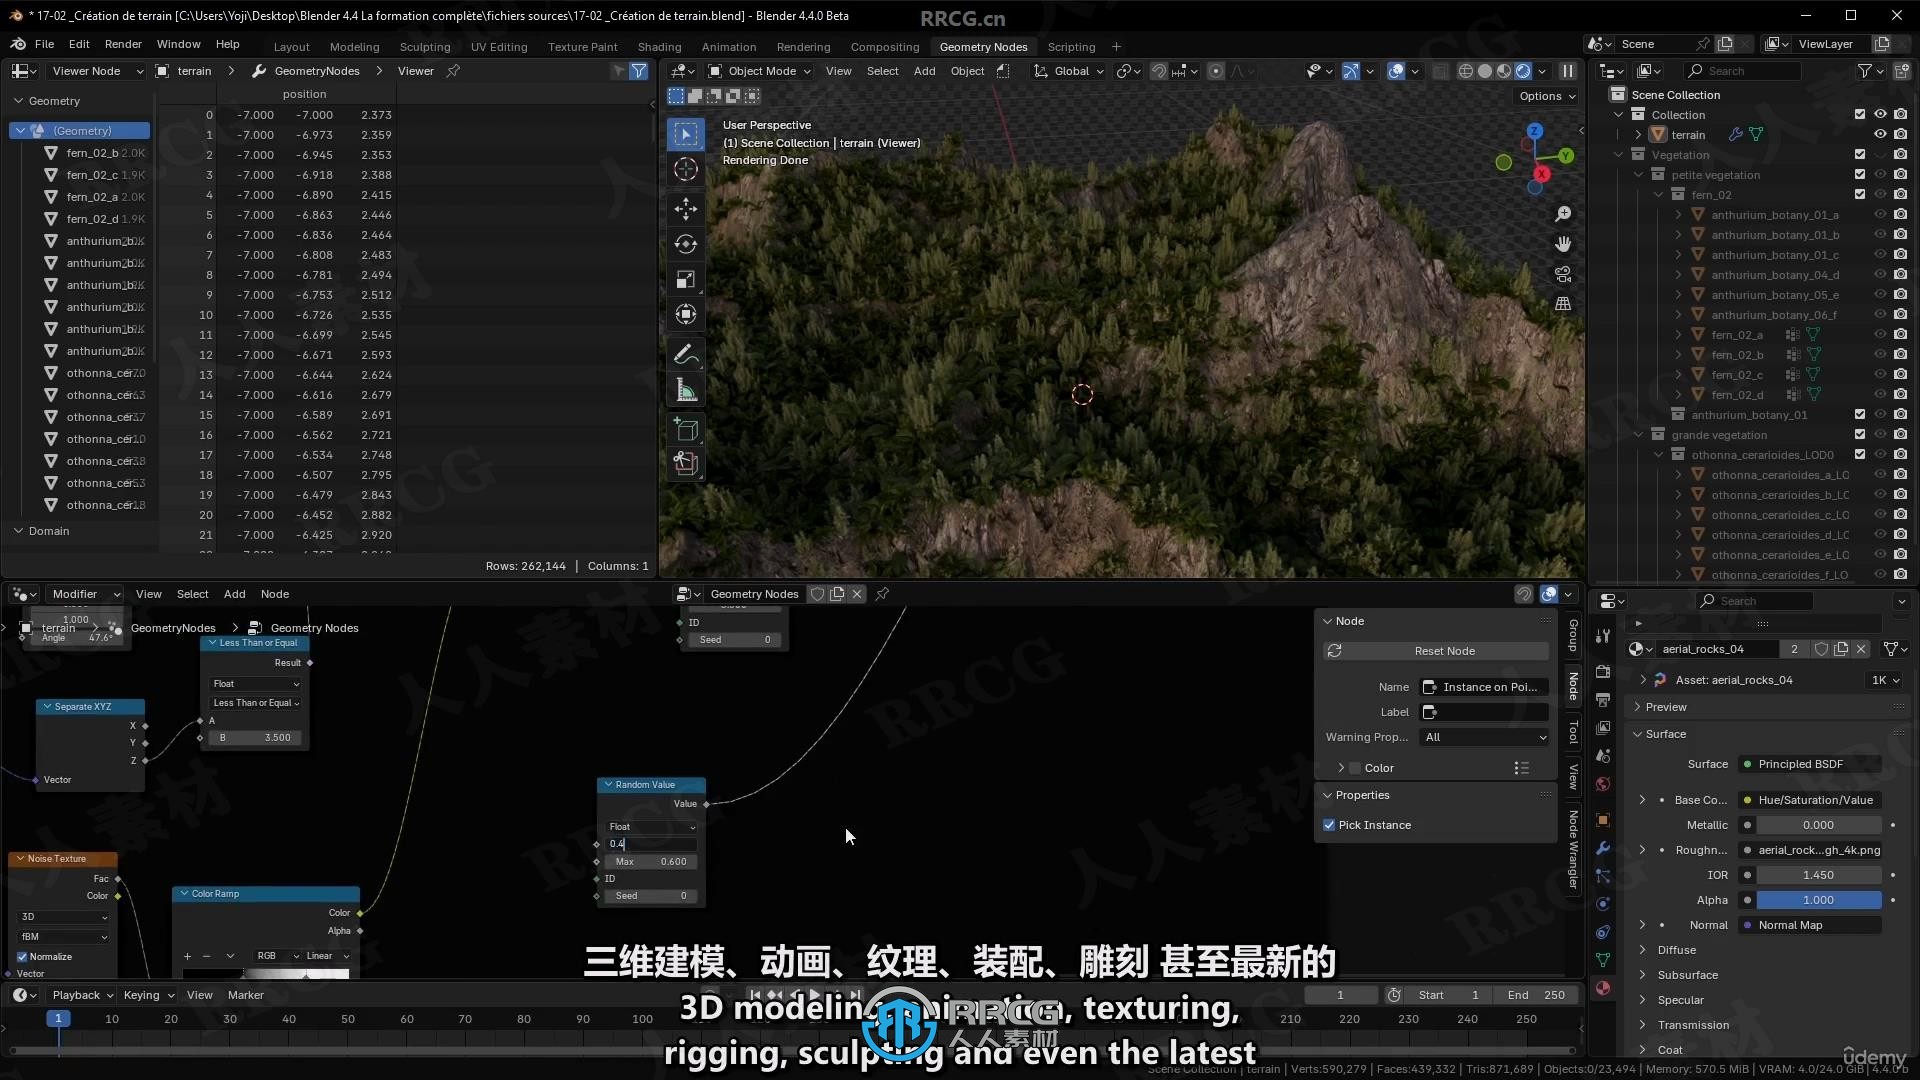This screenshot has width=1920, height=1080.
Task: Pause viewport render with pause icon
Action: click(x=1568, y=71)
